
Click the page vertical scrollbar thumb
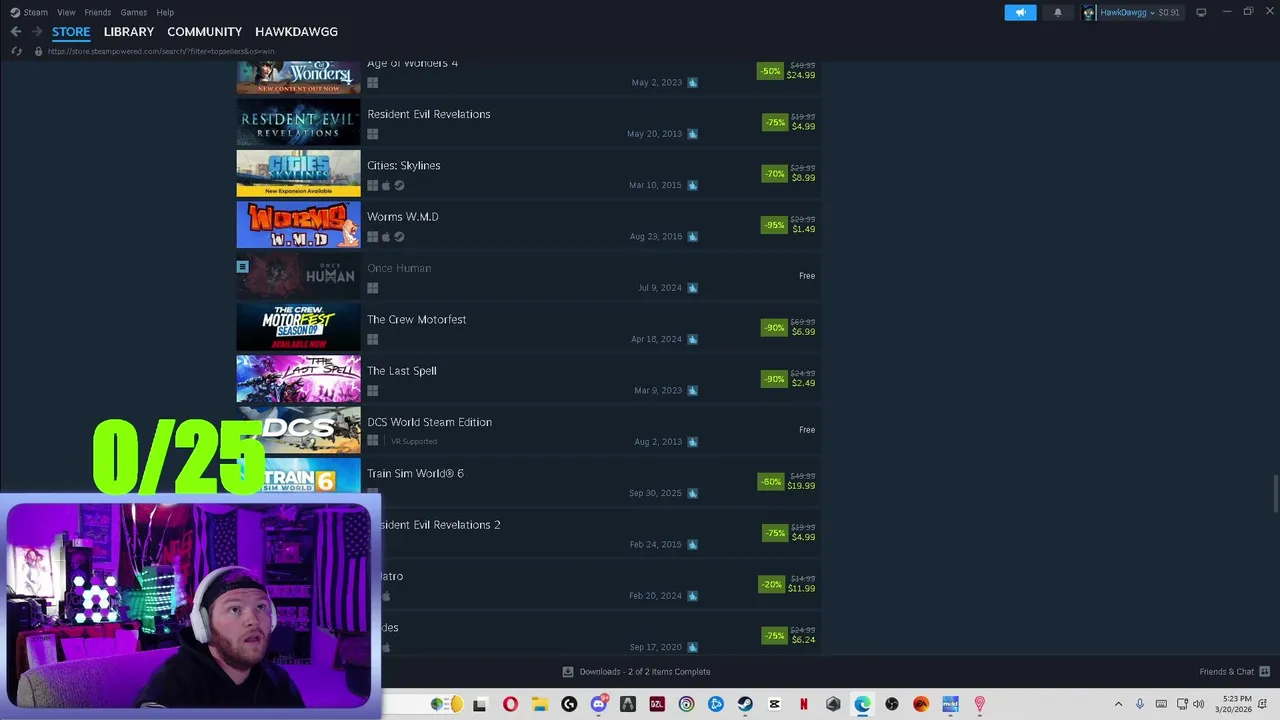tap(1274, 492)
